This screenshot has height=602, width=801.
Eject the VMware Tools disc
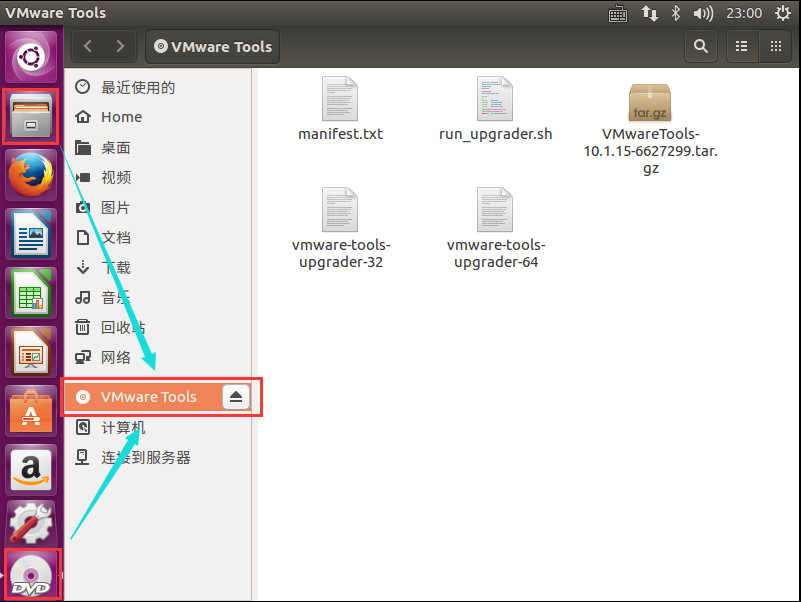click(x=235, y=397)
